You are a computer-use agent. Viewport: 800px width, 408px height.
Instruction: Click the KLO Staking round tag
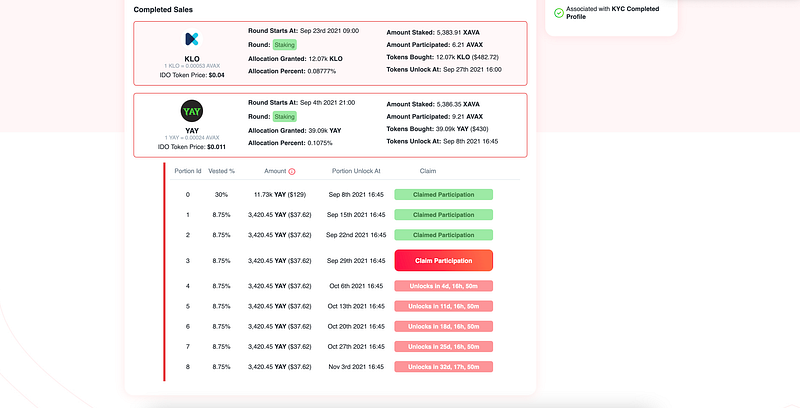coord(284,45)
